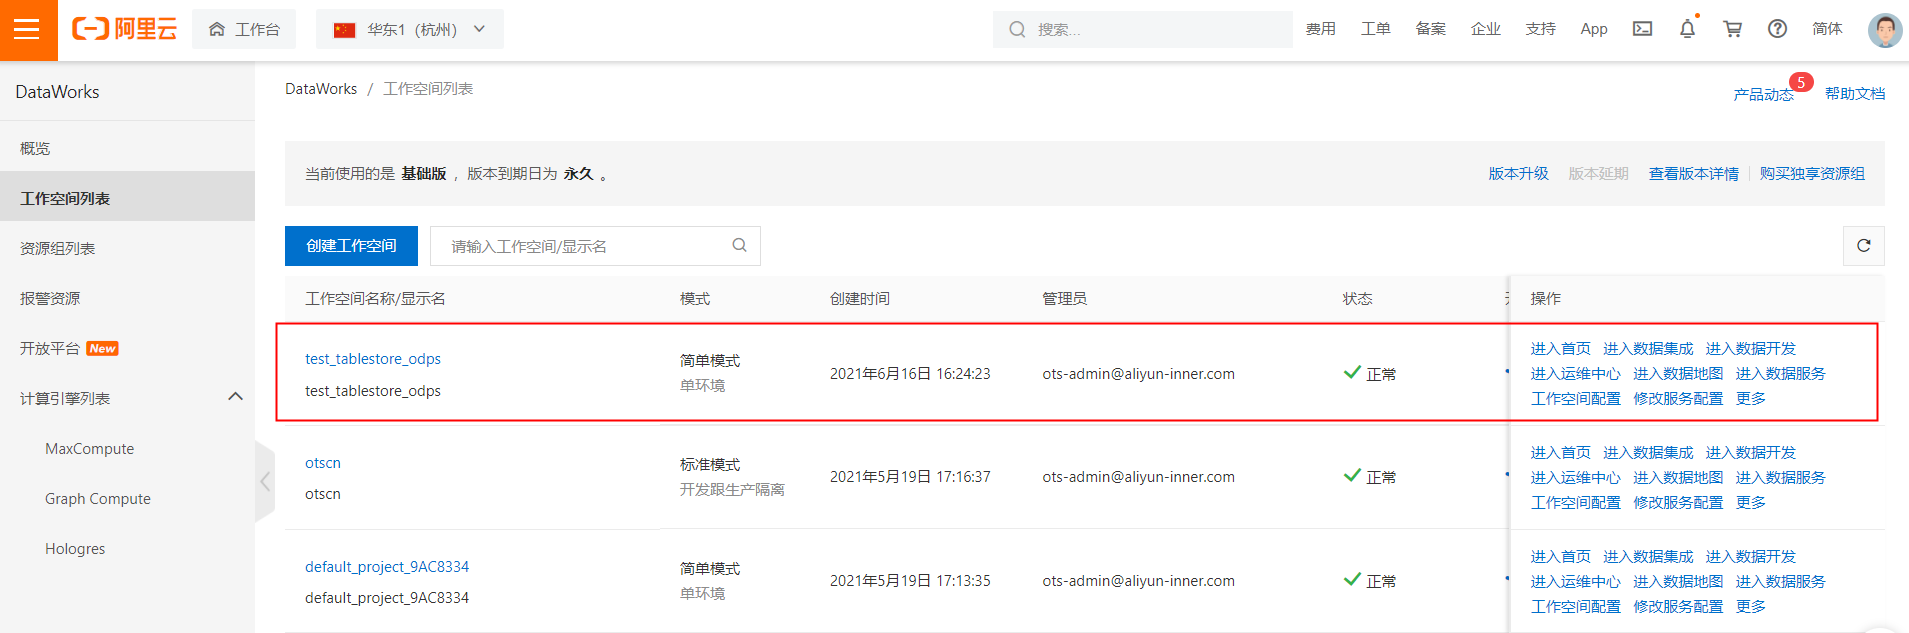Open 备案 in the top bar
This screenshot has width=1909, height=633.
tap(1431, 29)
